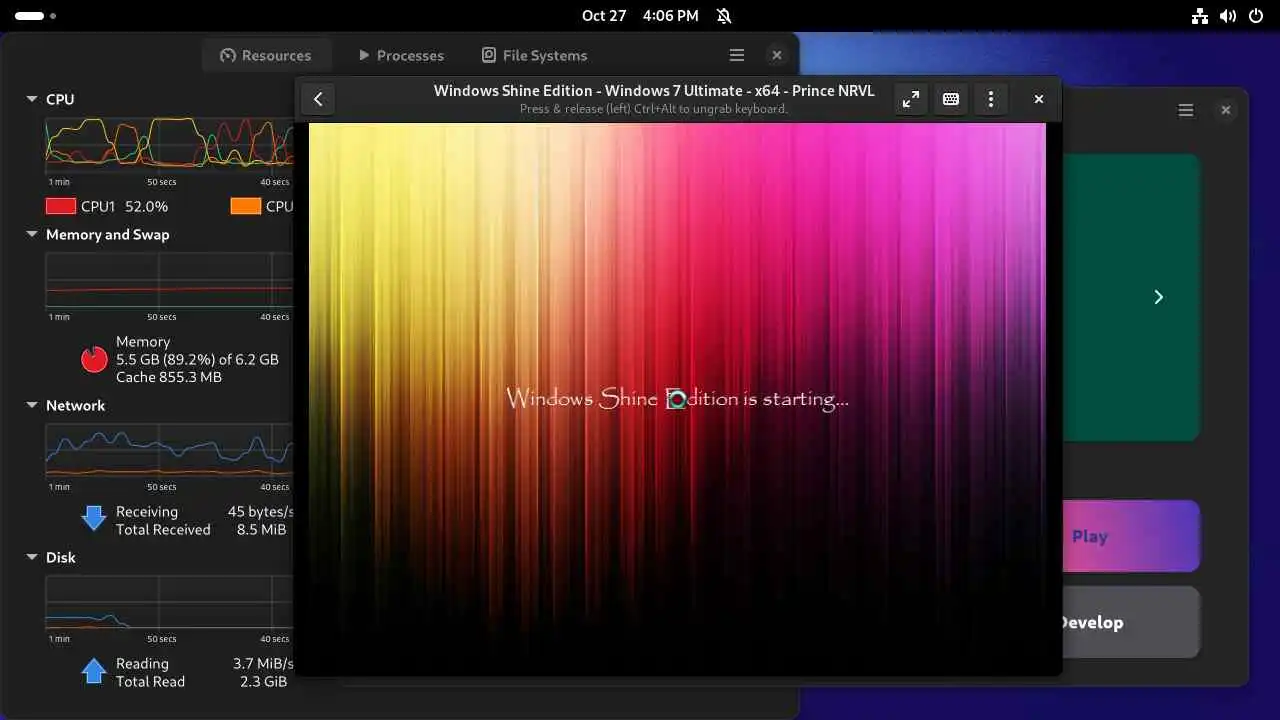Click the CPU1 52.0% label

[124, 206]
